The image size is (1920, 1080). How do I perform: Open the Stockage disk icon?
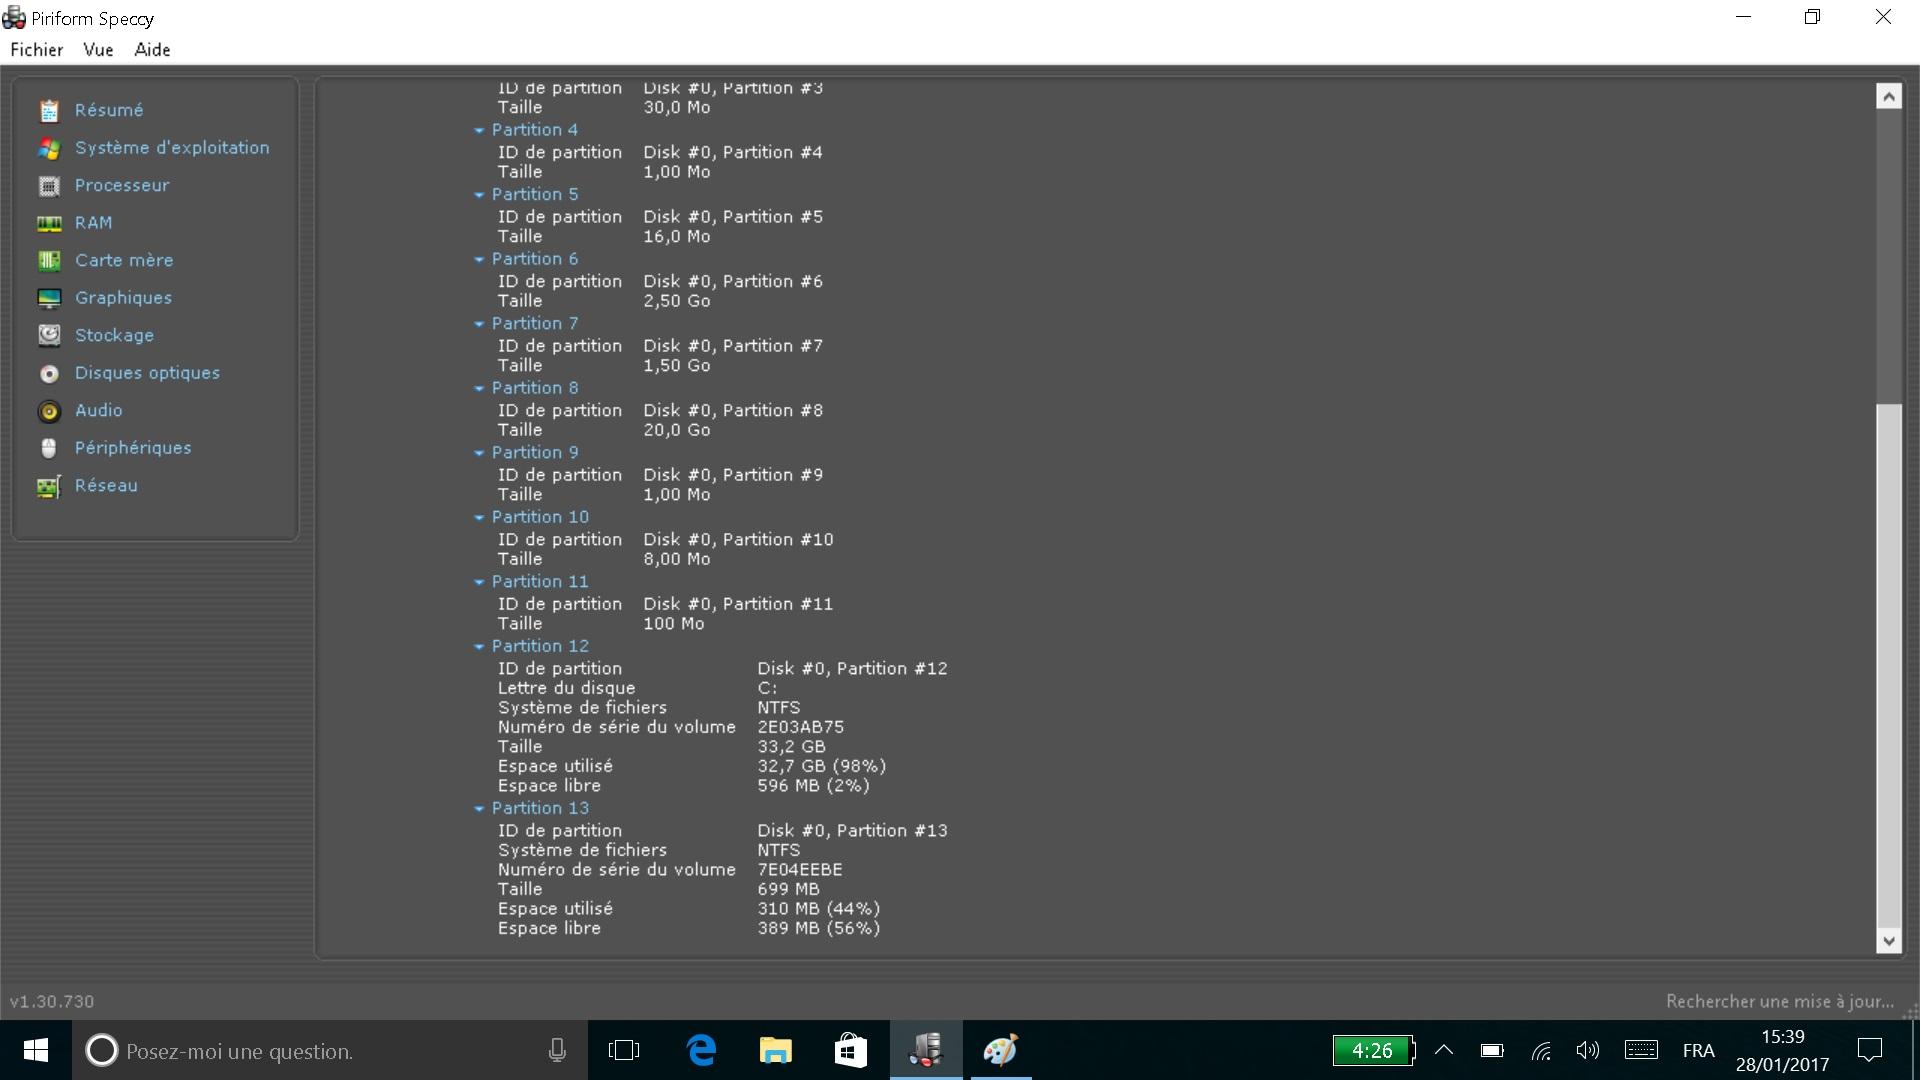point(49,336)
